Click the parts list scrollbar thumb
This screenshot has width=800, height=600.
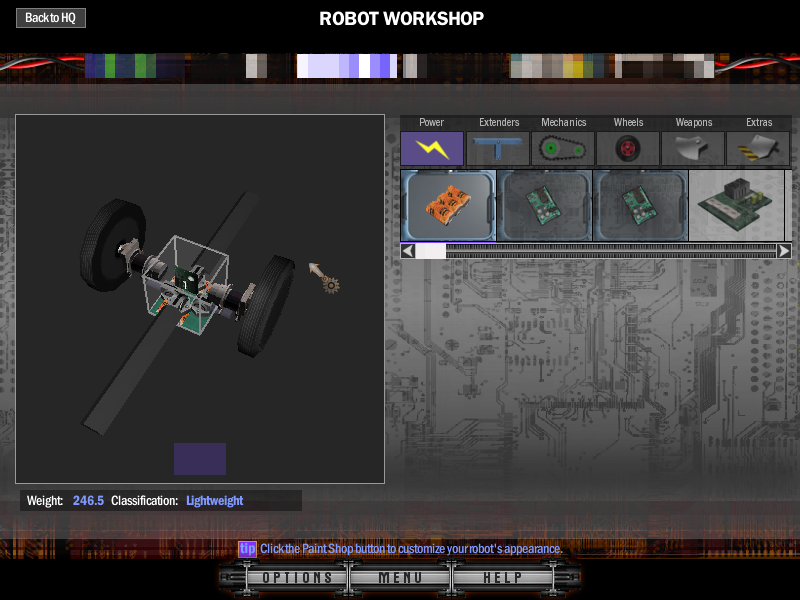(431, 251)
